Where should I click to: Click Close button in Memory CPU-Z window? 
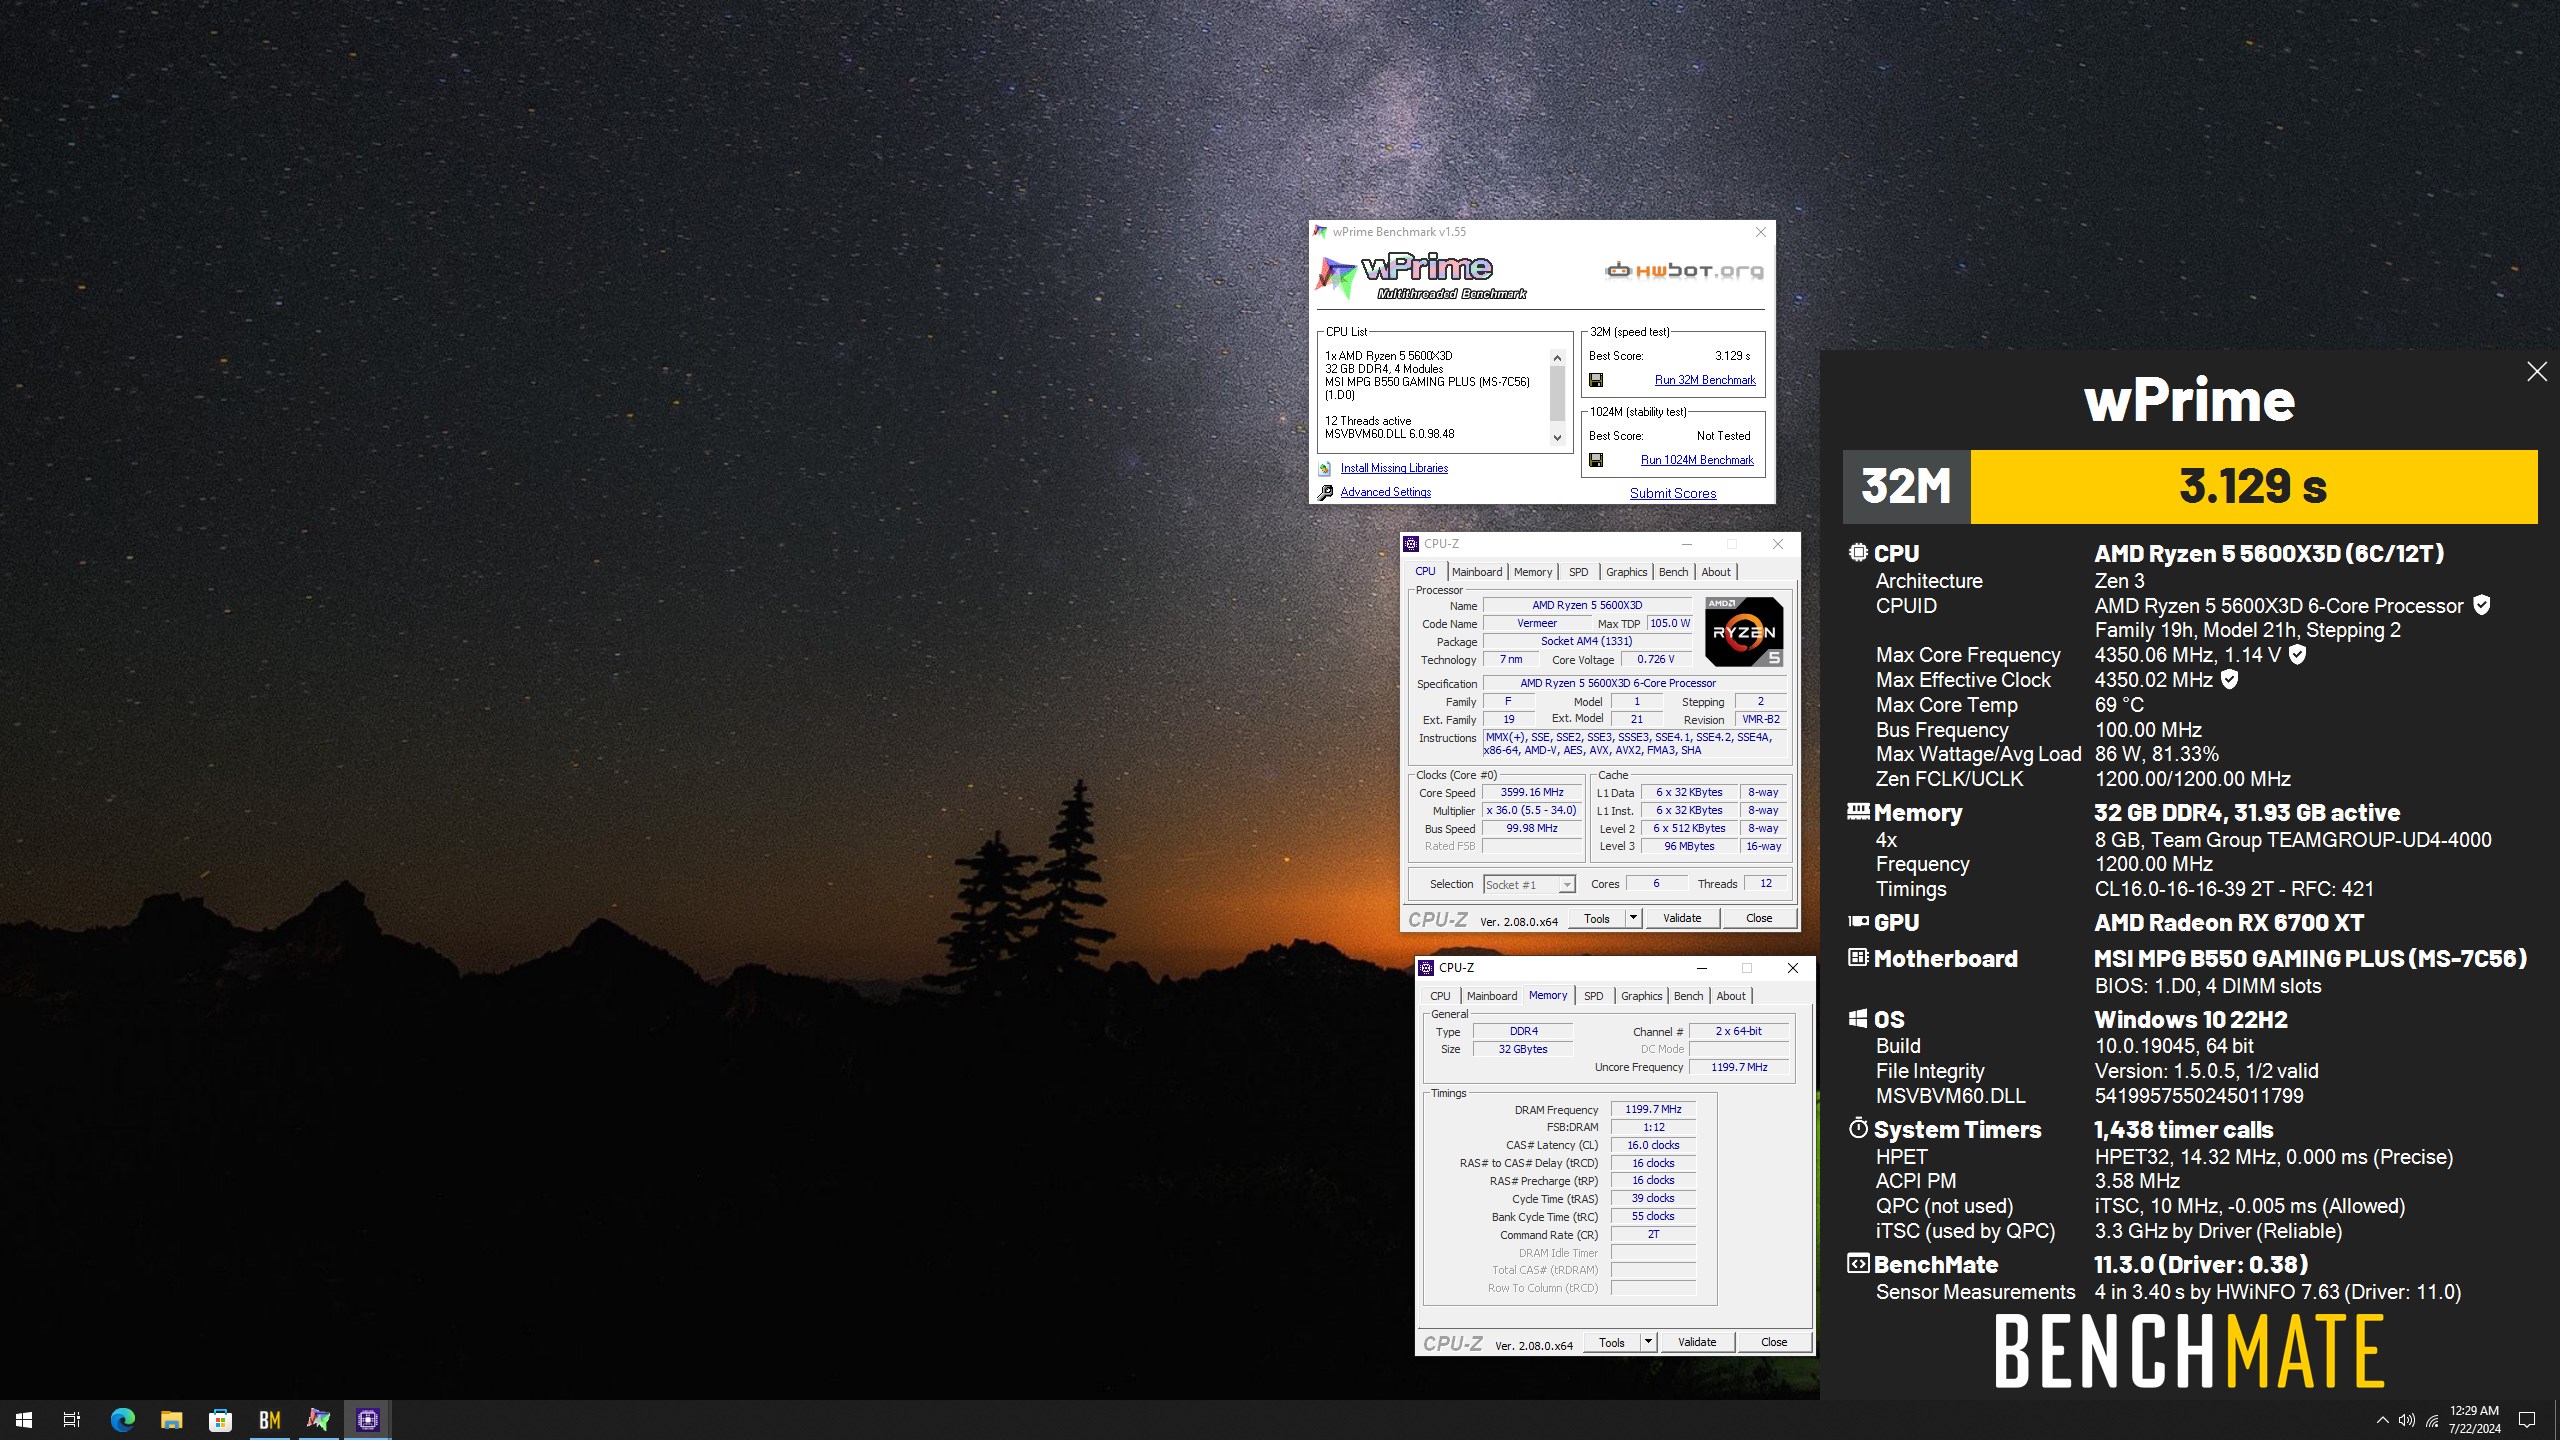pos(1774,1342)
